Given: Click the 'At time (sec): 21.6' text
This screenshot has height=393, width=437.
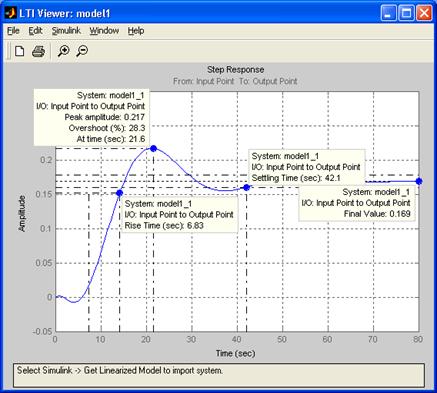Looking at the screenshot, I should tap(111, 139).
